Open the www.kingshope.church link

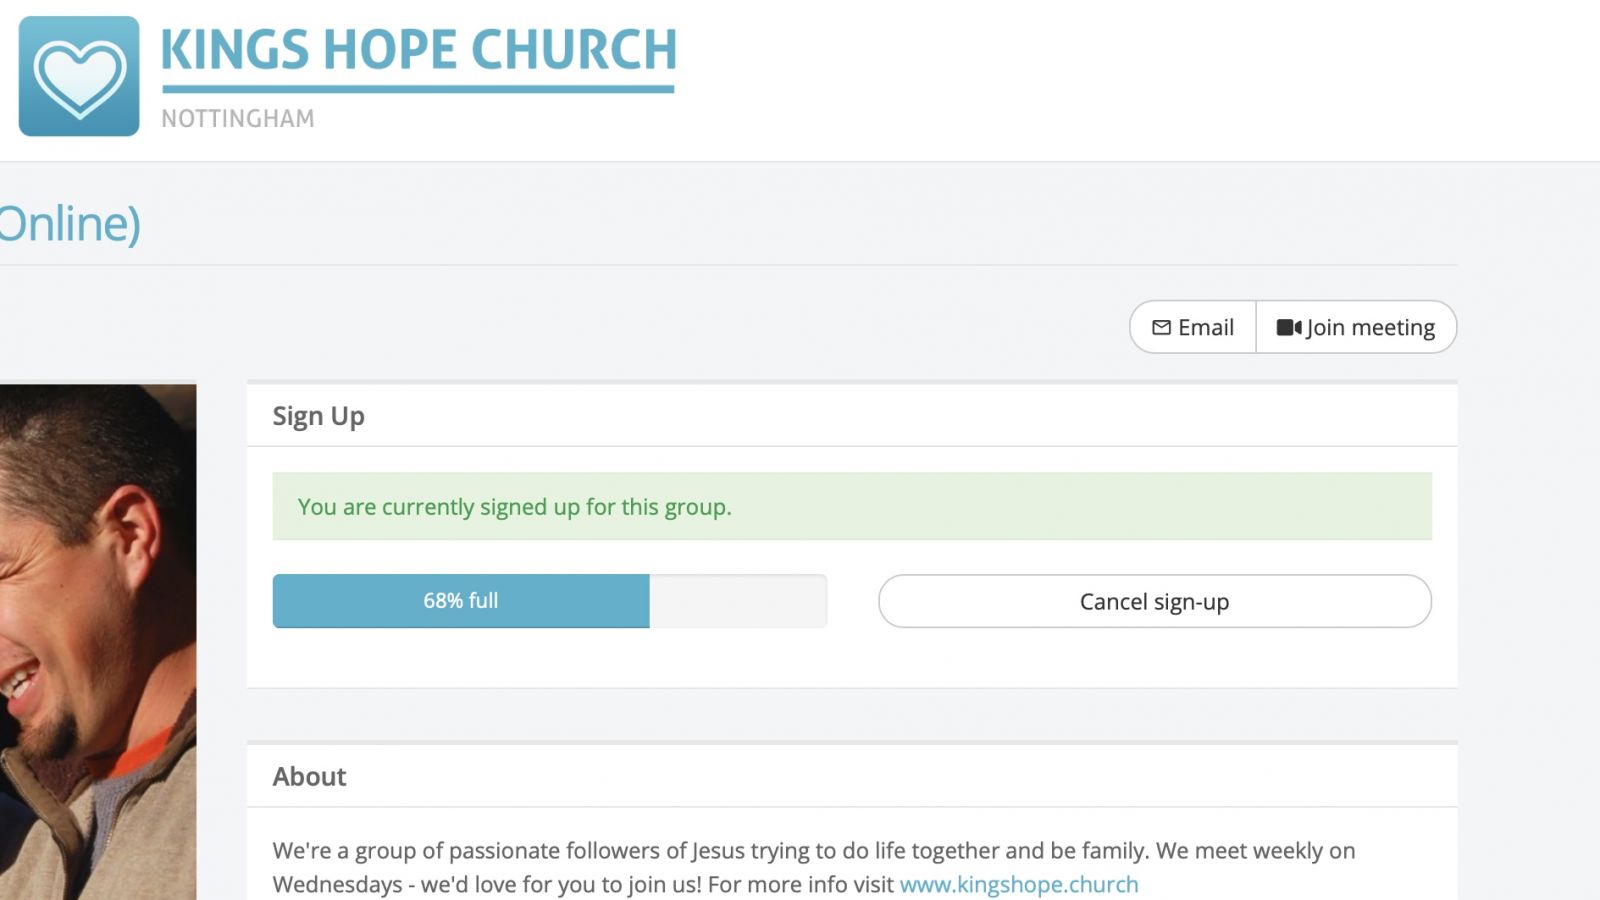[x=1019, y=884]
